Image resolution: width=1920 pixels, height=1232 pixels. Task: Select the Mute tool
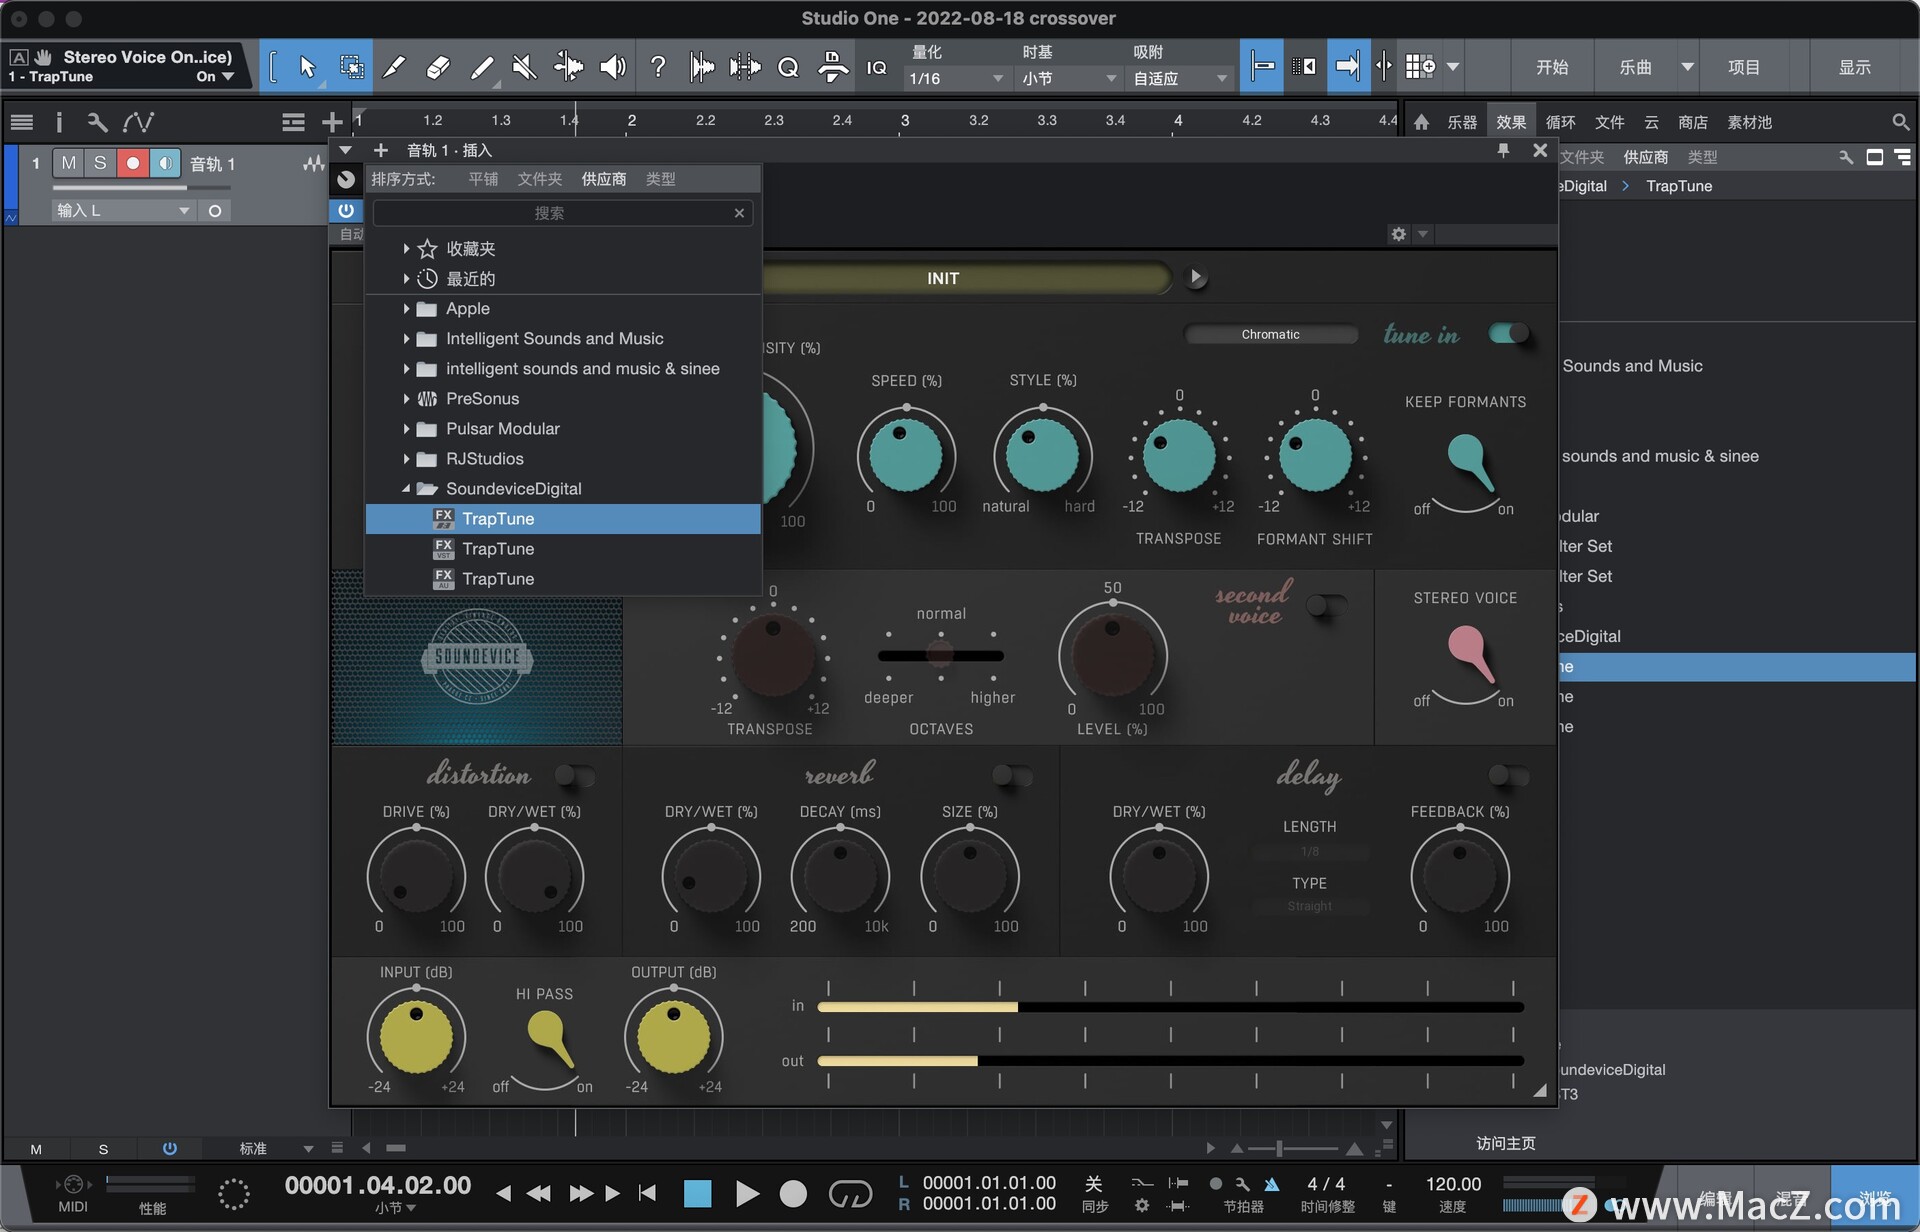pyautogui.click(x=524, y=67)
